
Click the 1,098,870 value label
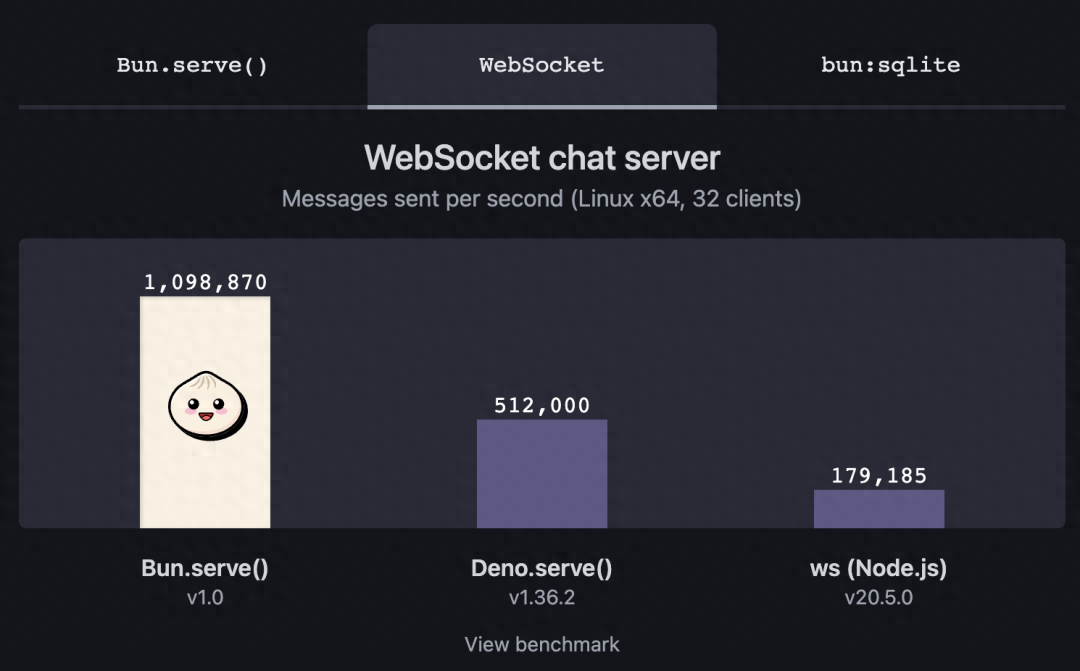click(205, 282)
